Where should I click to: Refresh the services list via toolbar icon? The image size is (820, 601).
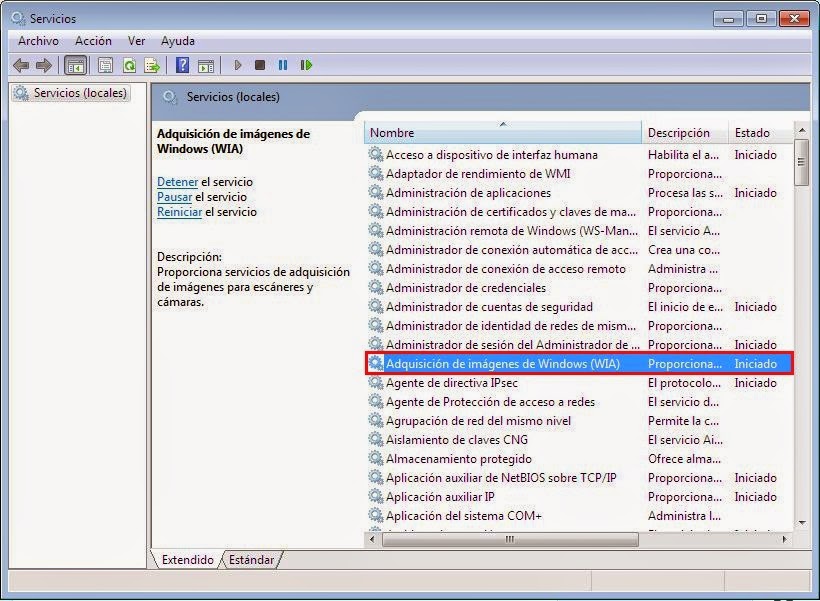129,65
